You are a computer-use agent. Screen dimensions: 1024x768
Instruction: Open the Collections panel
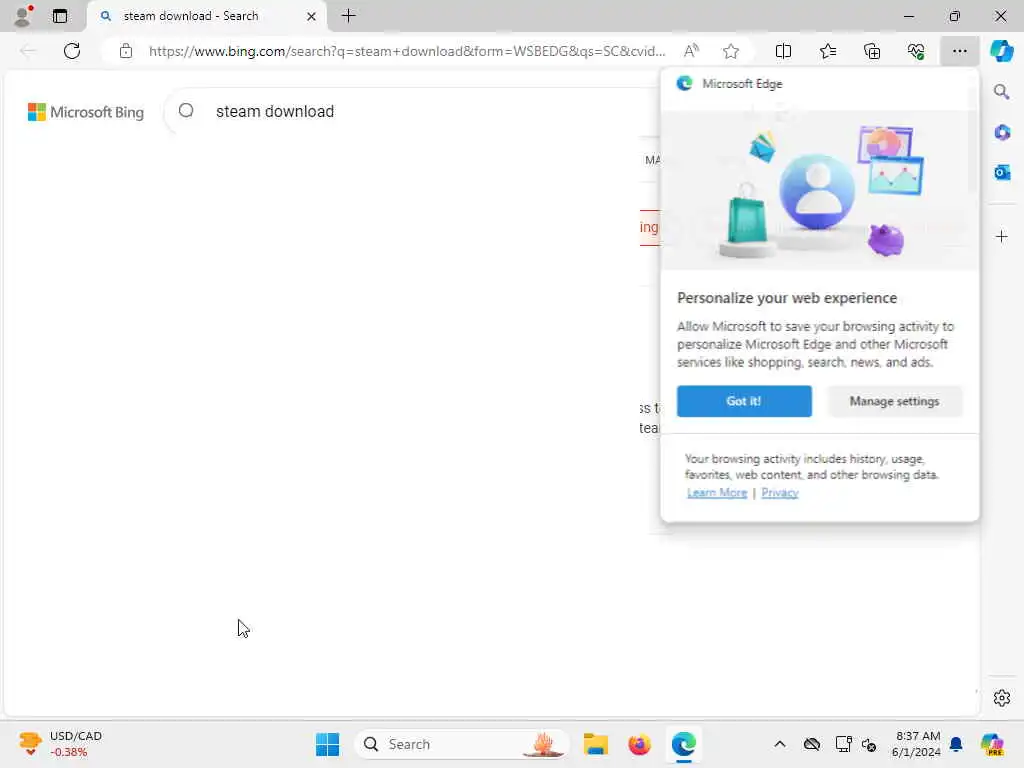872,51
